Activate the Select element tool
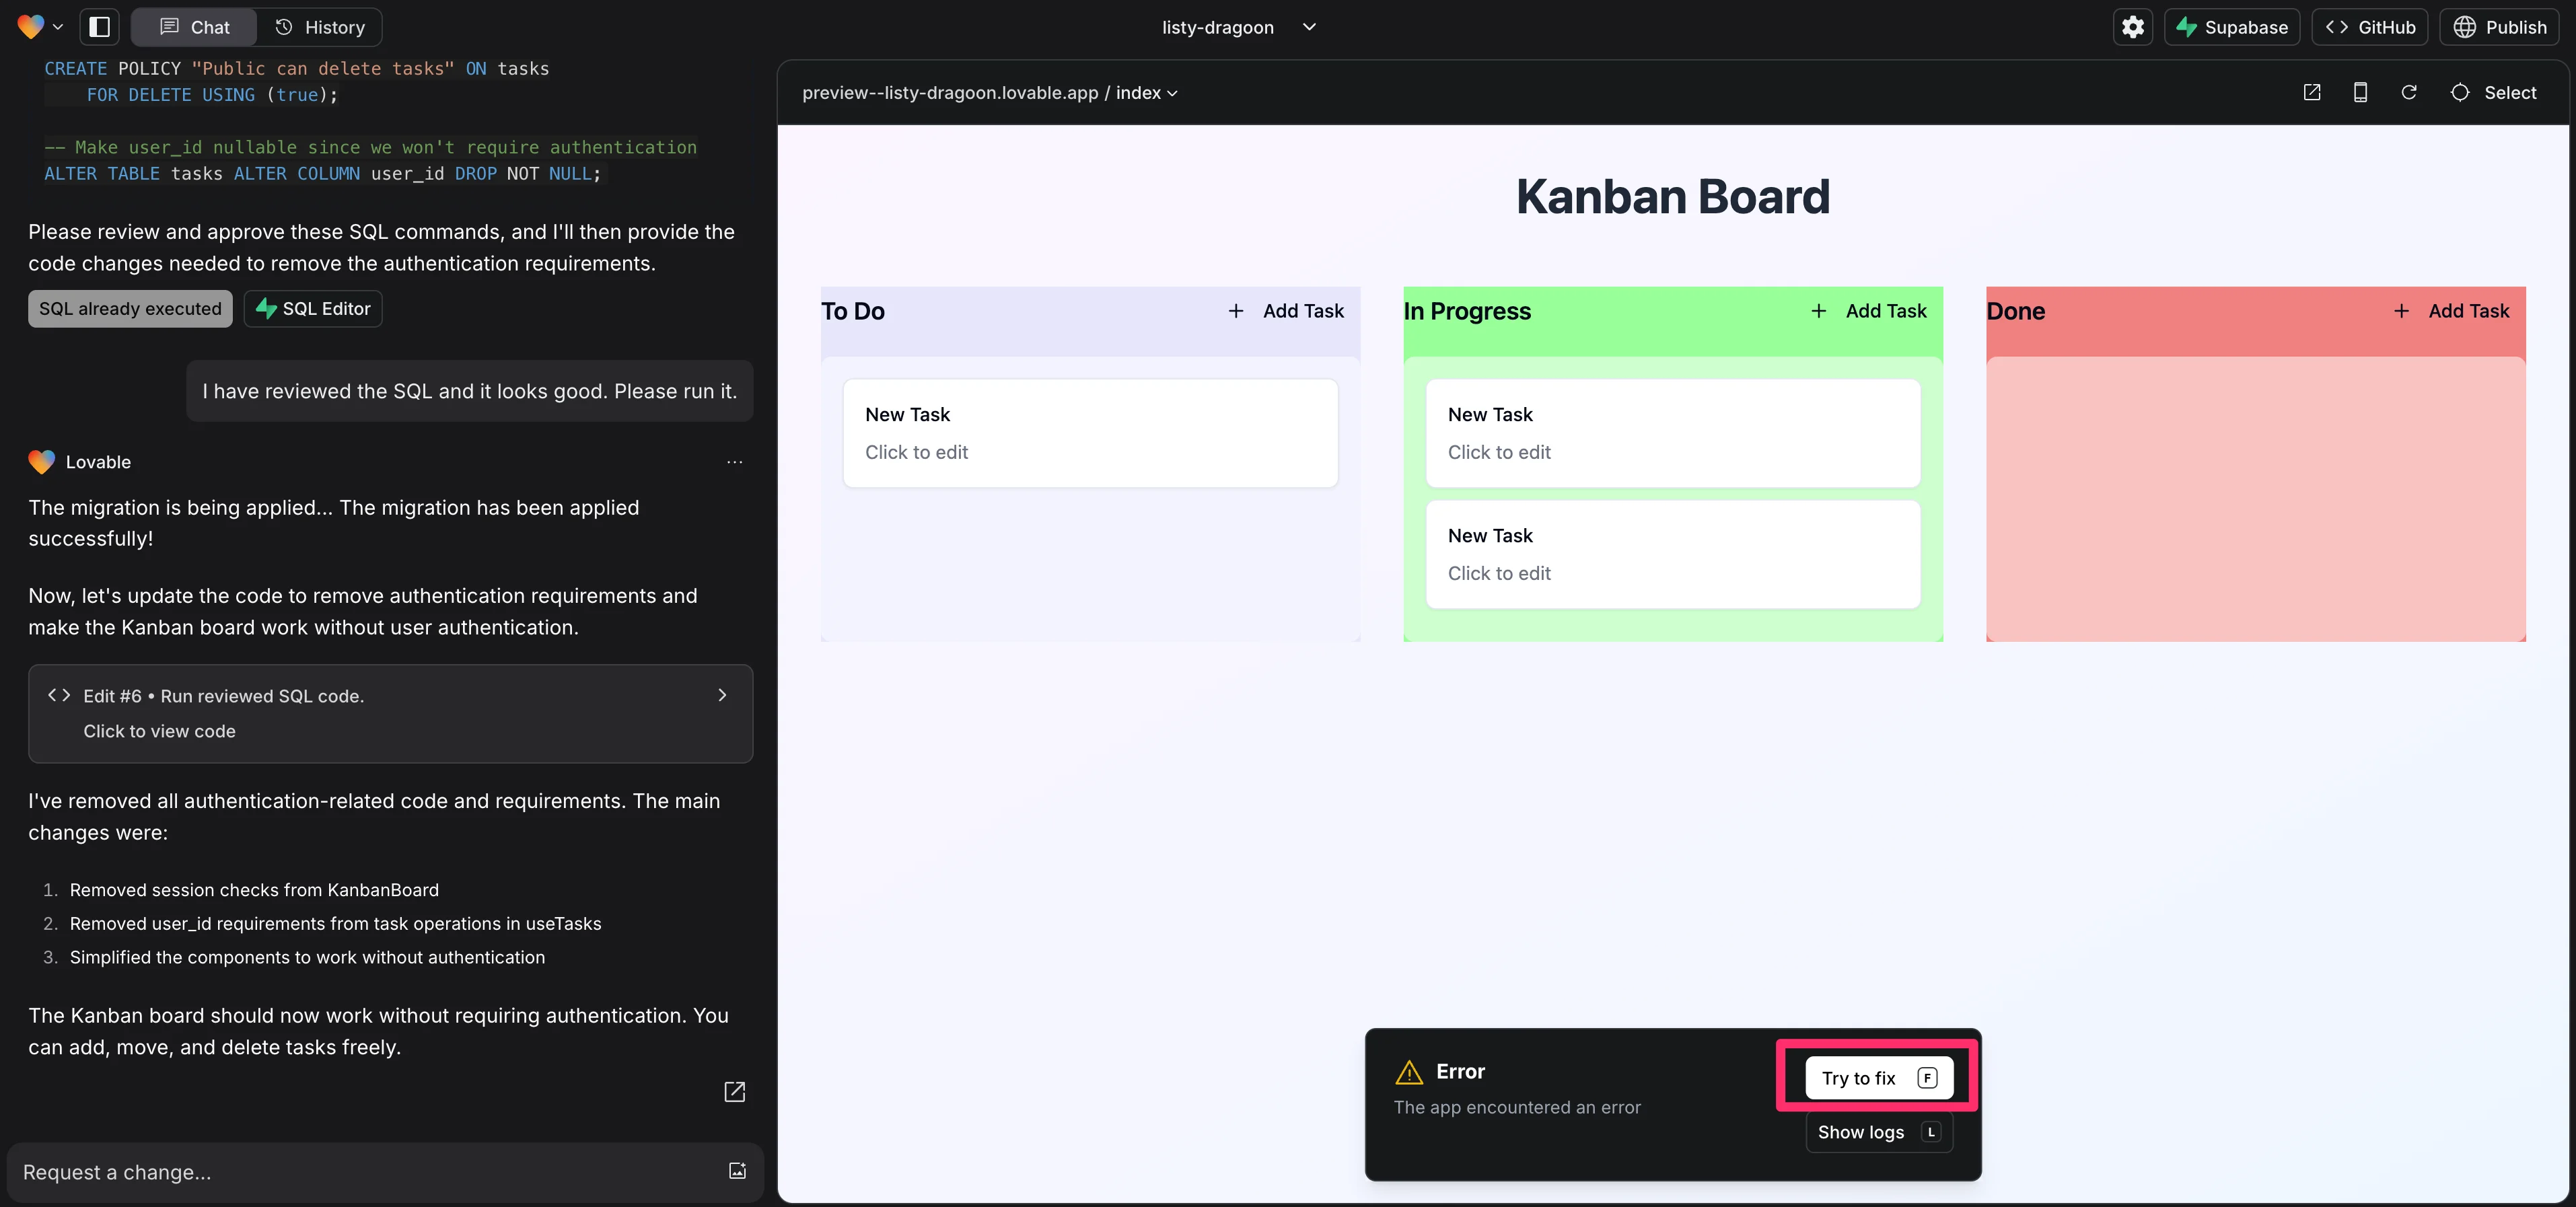The height and width of the screenshot is (1207, 2576). point(2494,93)
